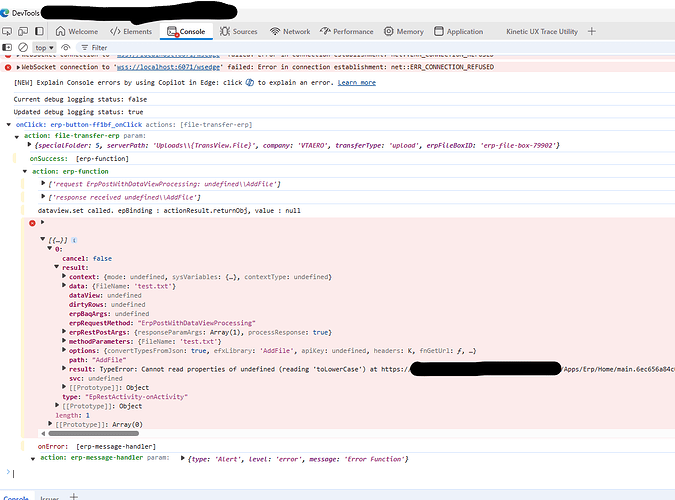Toggle the activity bar dock icon
675x500 pixels.
point(39,31)
